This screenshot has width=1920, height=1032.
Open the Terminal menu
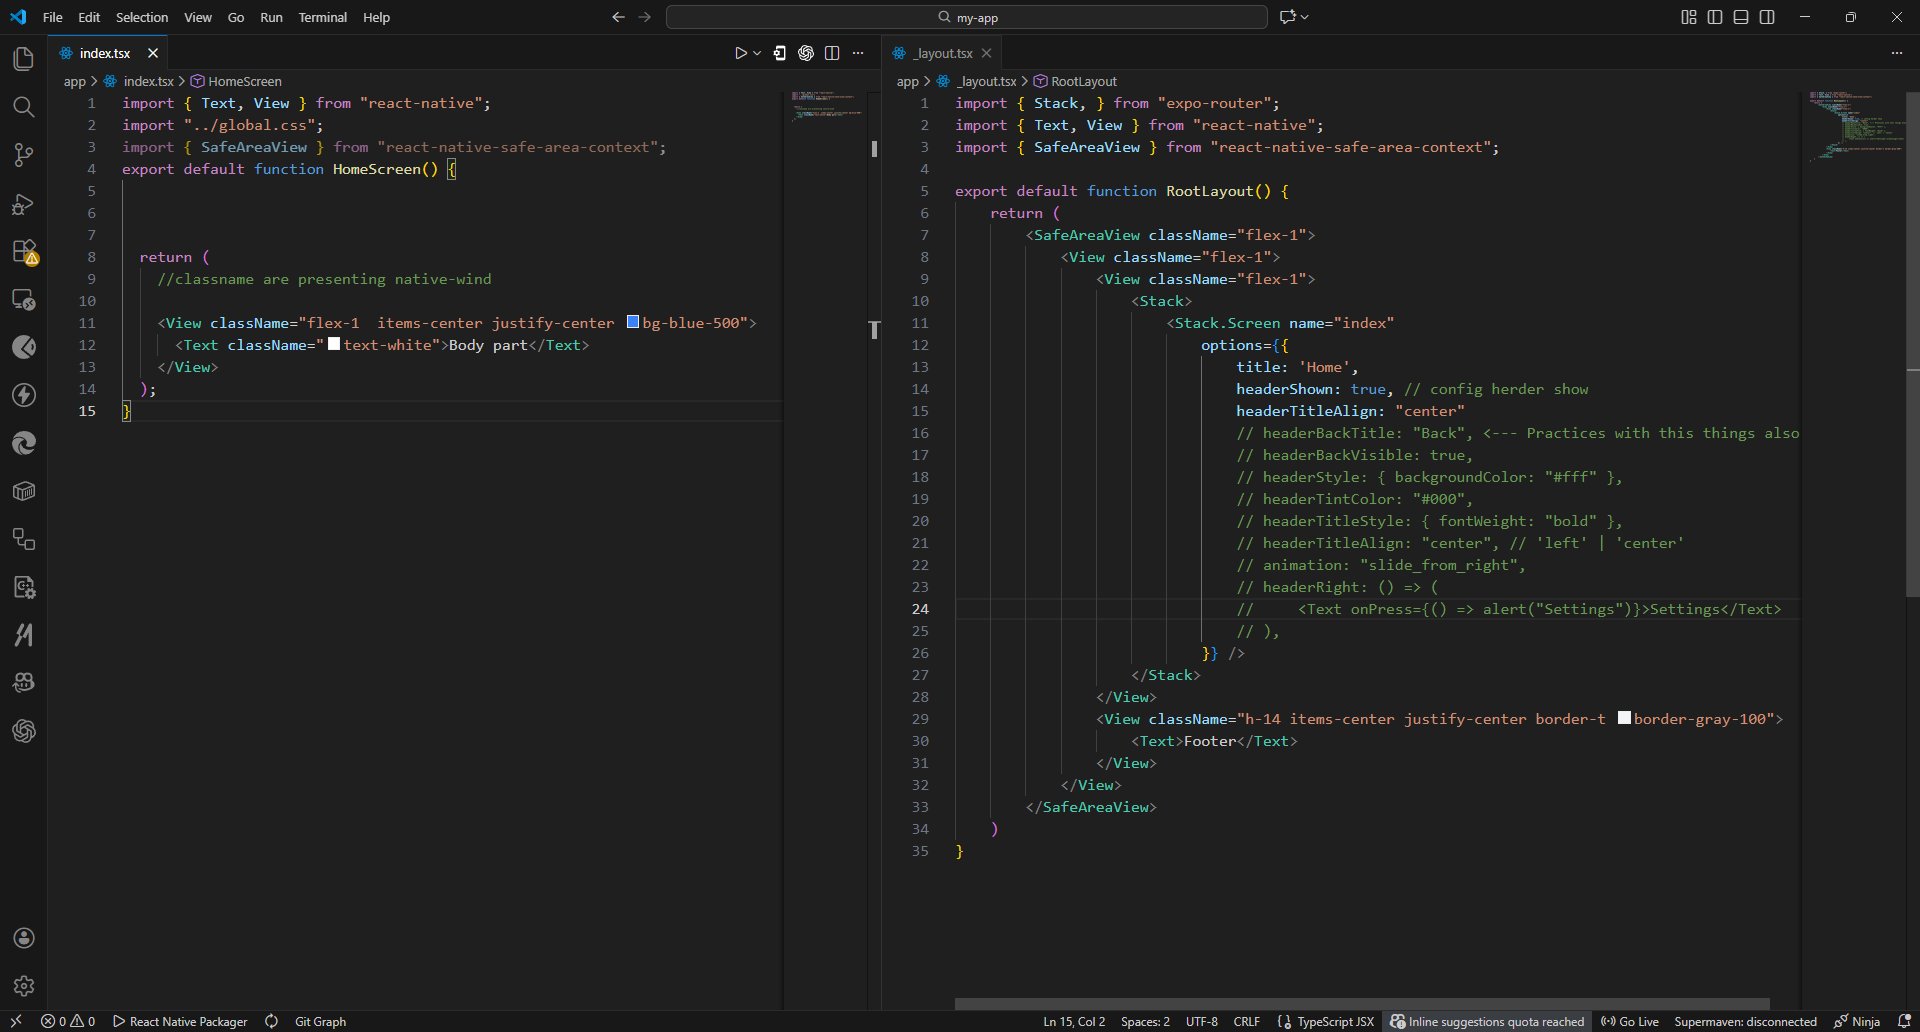click(x=322, y=17)
